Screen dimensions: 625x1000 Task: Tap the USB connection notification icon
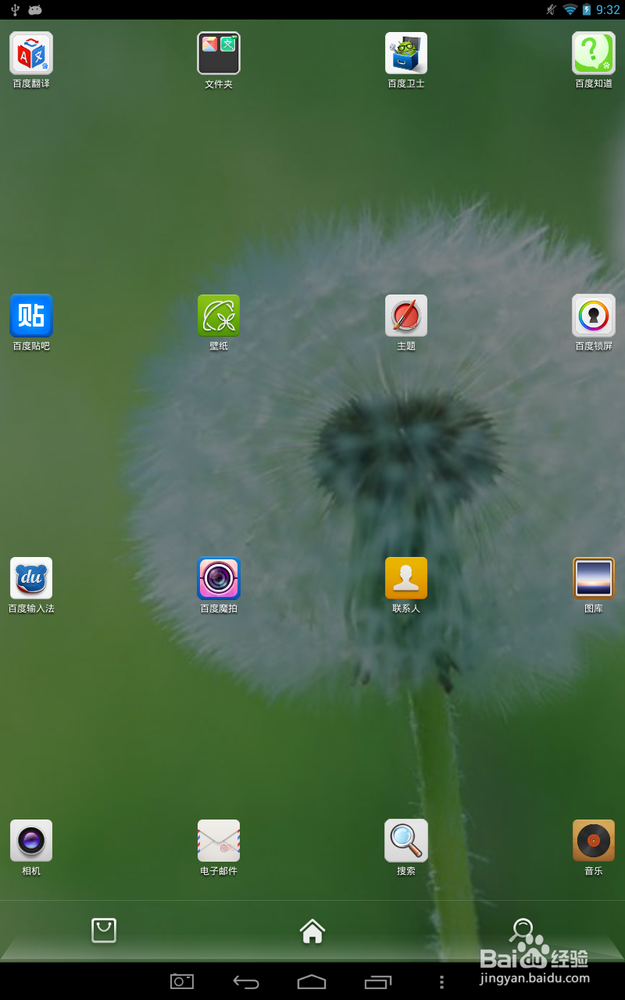coord(15,10)
